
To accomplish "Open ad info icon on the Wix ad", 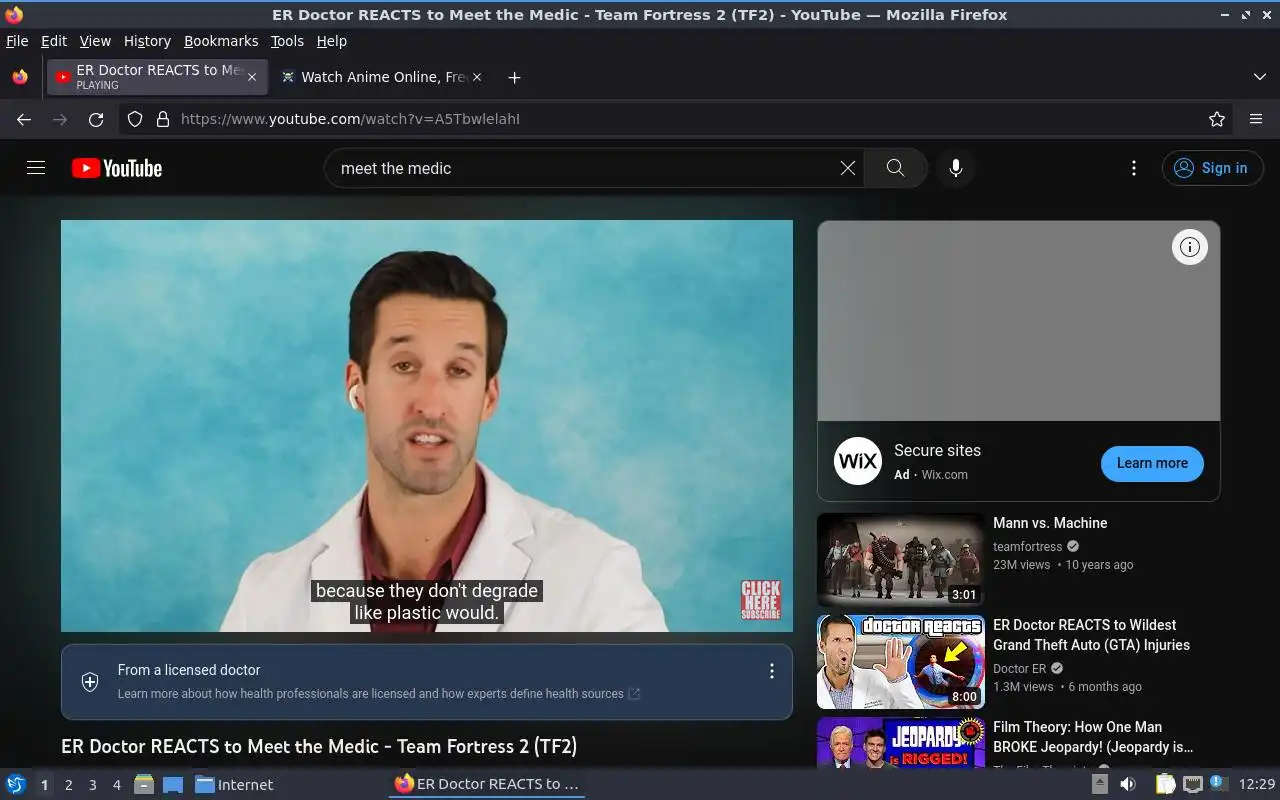I will pyautogui.click(x=1189, y=247).
